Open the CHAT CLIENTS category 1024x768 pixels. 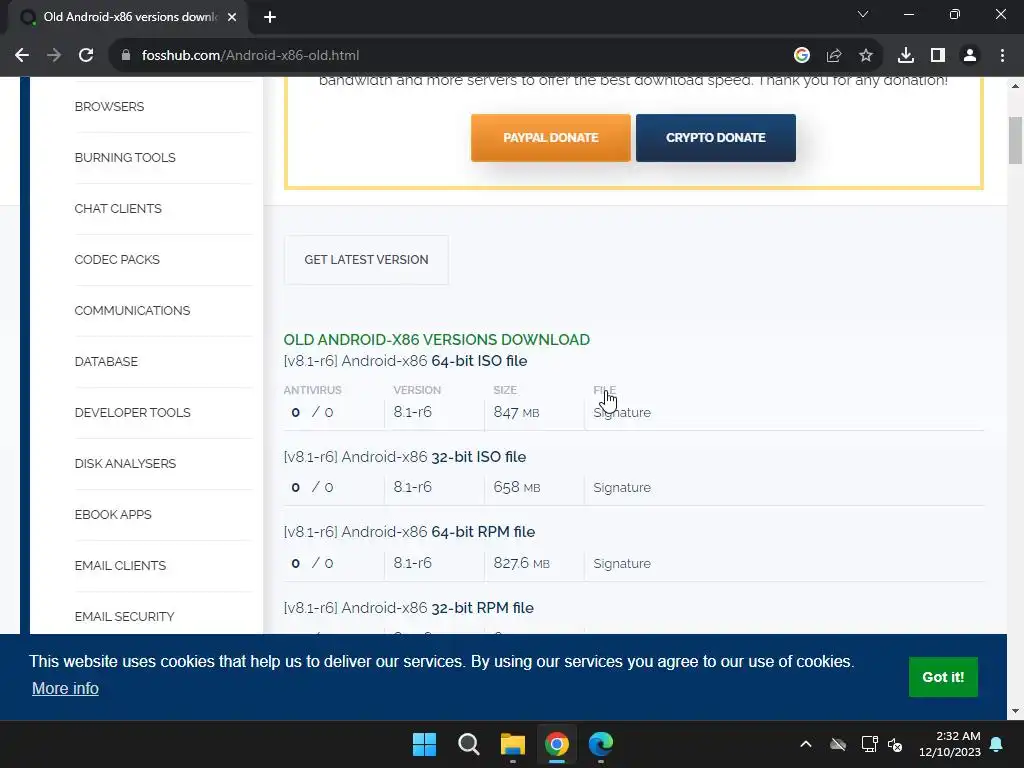118,208
